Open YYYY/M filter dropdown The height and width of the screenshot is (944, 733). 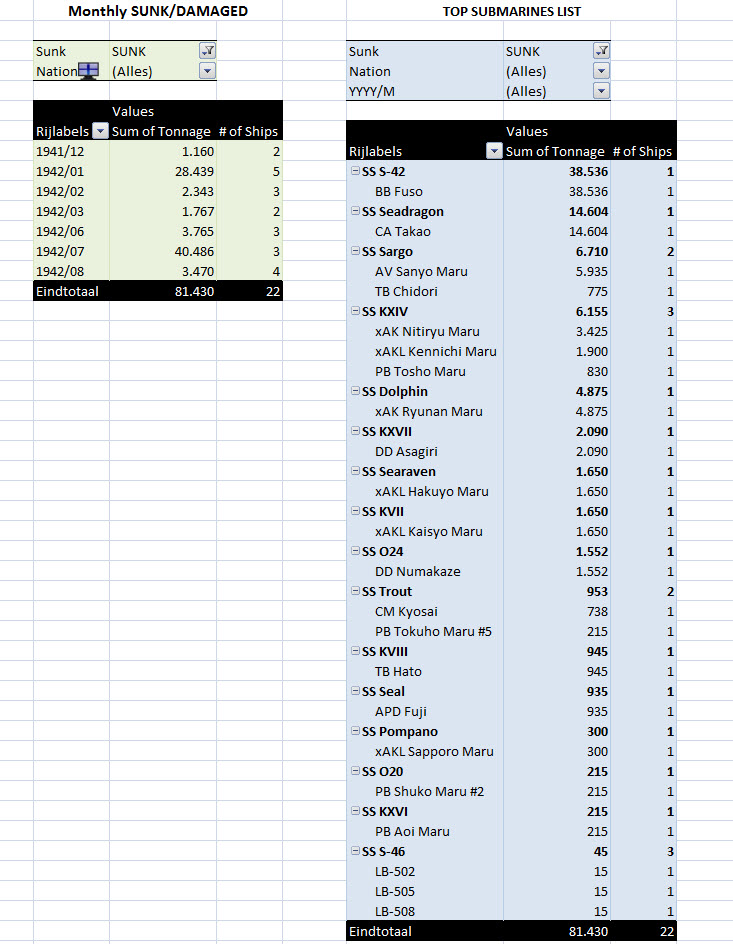pyautogui.click(x=601, y=91)
